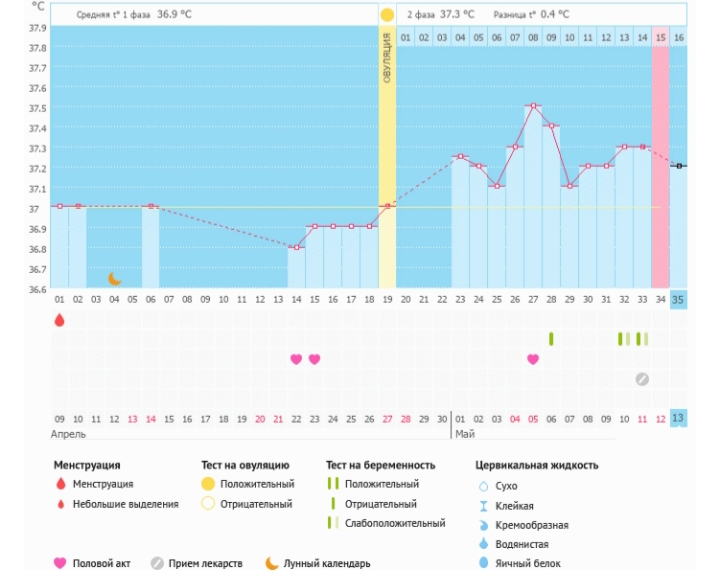The image size is (720, 578).
Task: Click the green pregnancy test mark under day 28
Action: (x=551, y=339)
